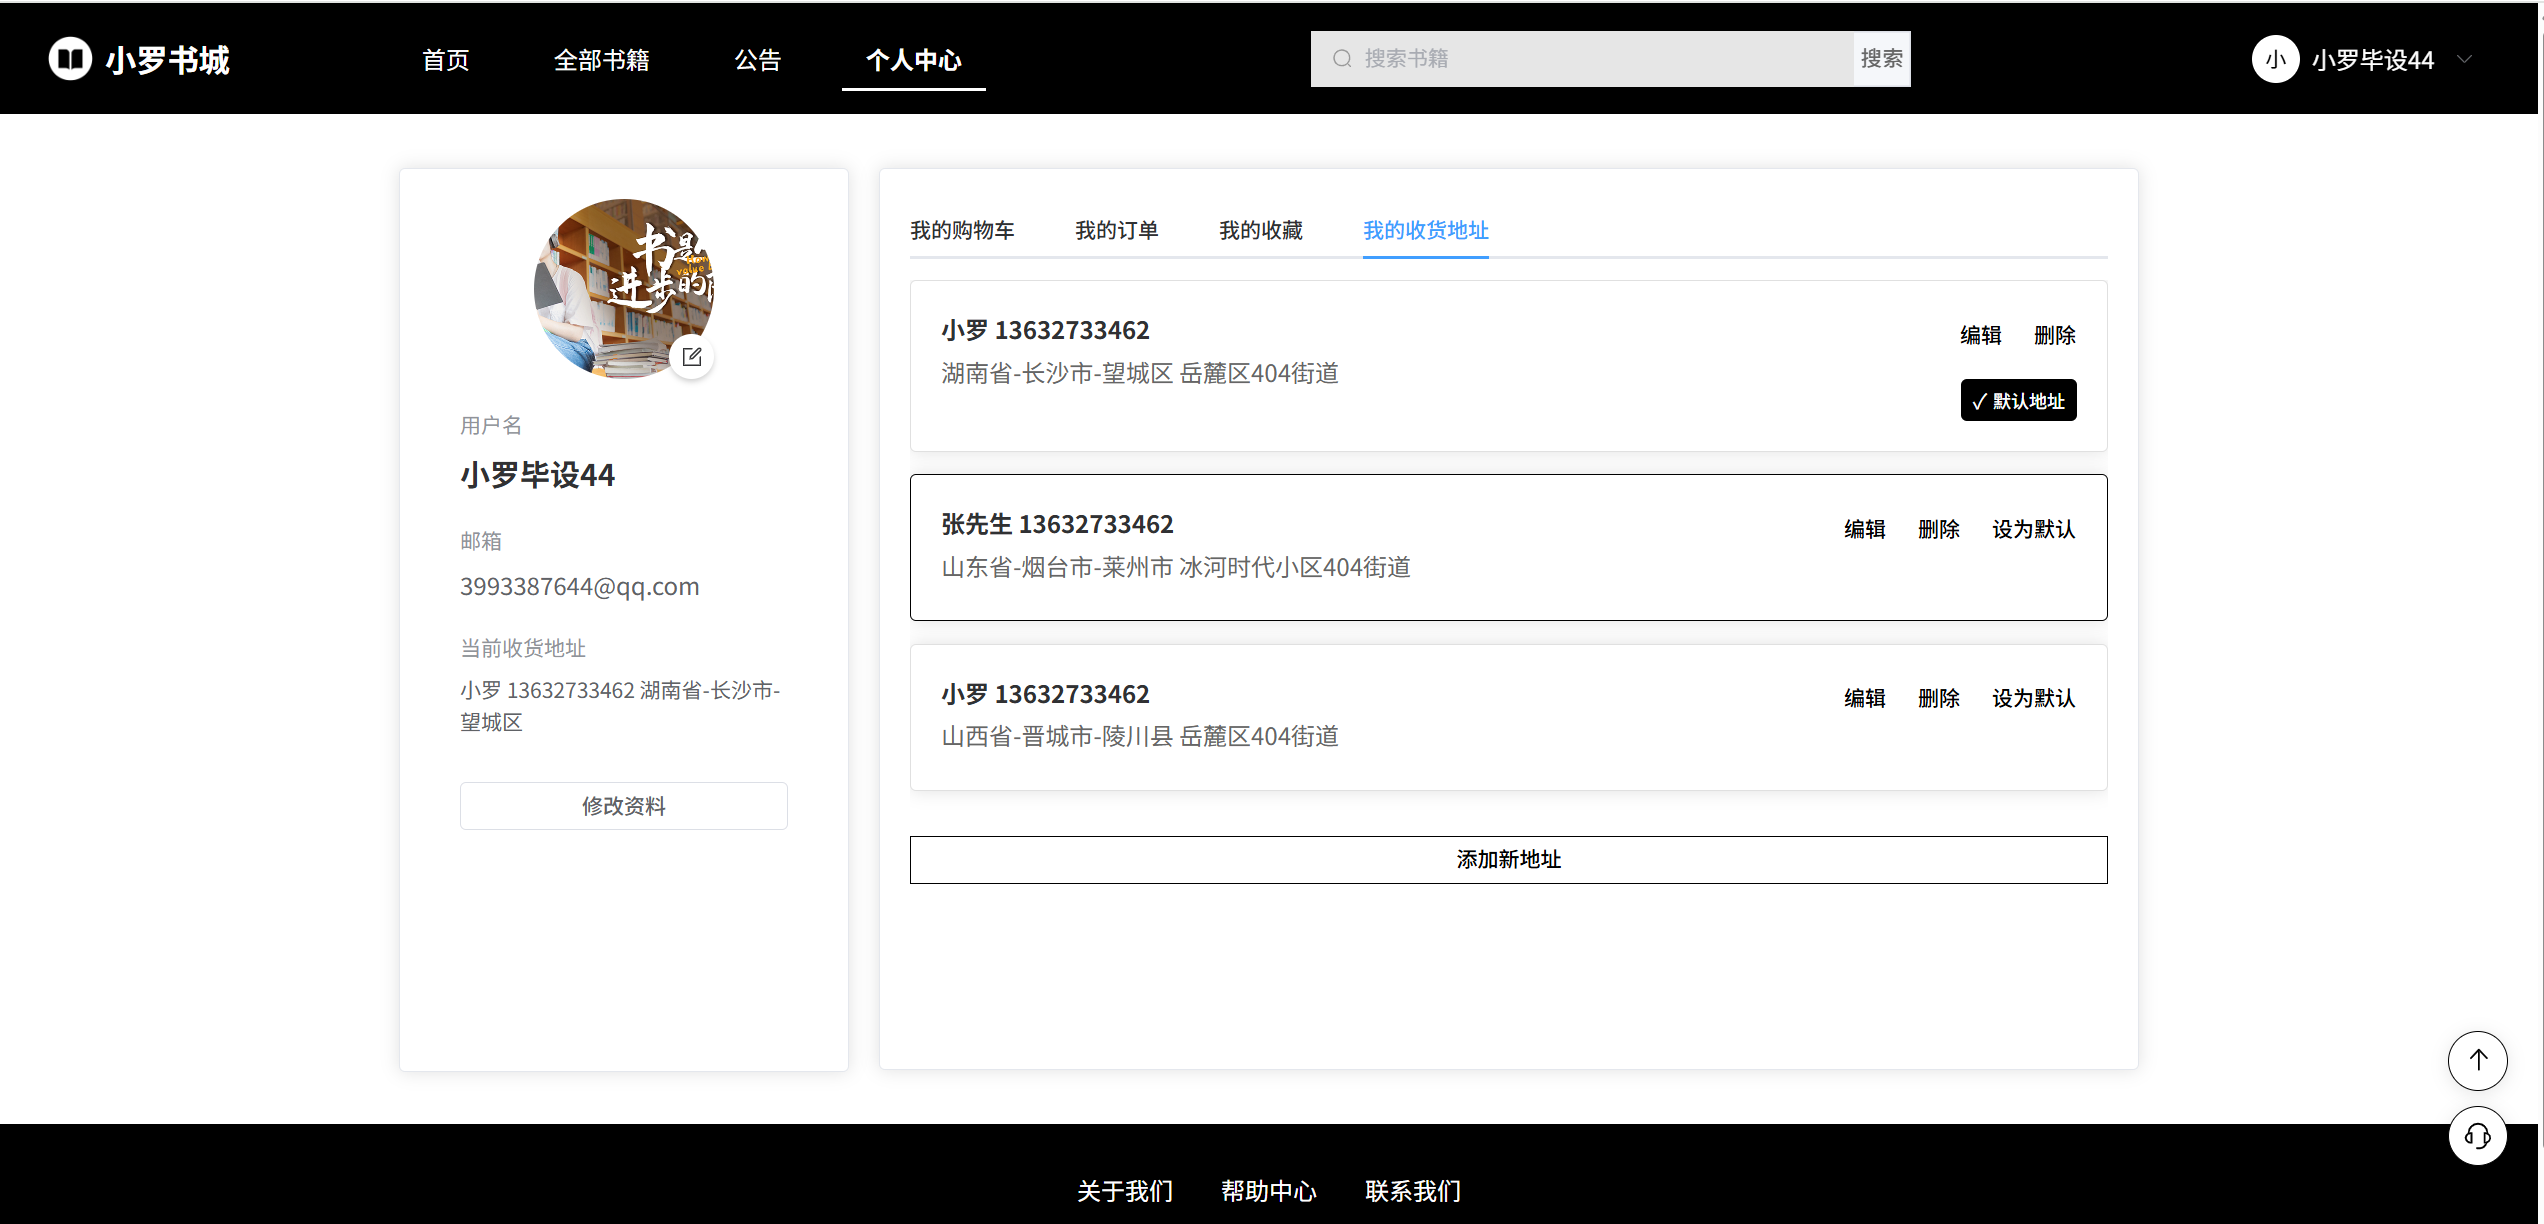Viewport: 2544px width, 1224px height.
Task: Set 张先生 address as default
Action: coord(2033,529)
